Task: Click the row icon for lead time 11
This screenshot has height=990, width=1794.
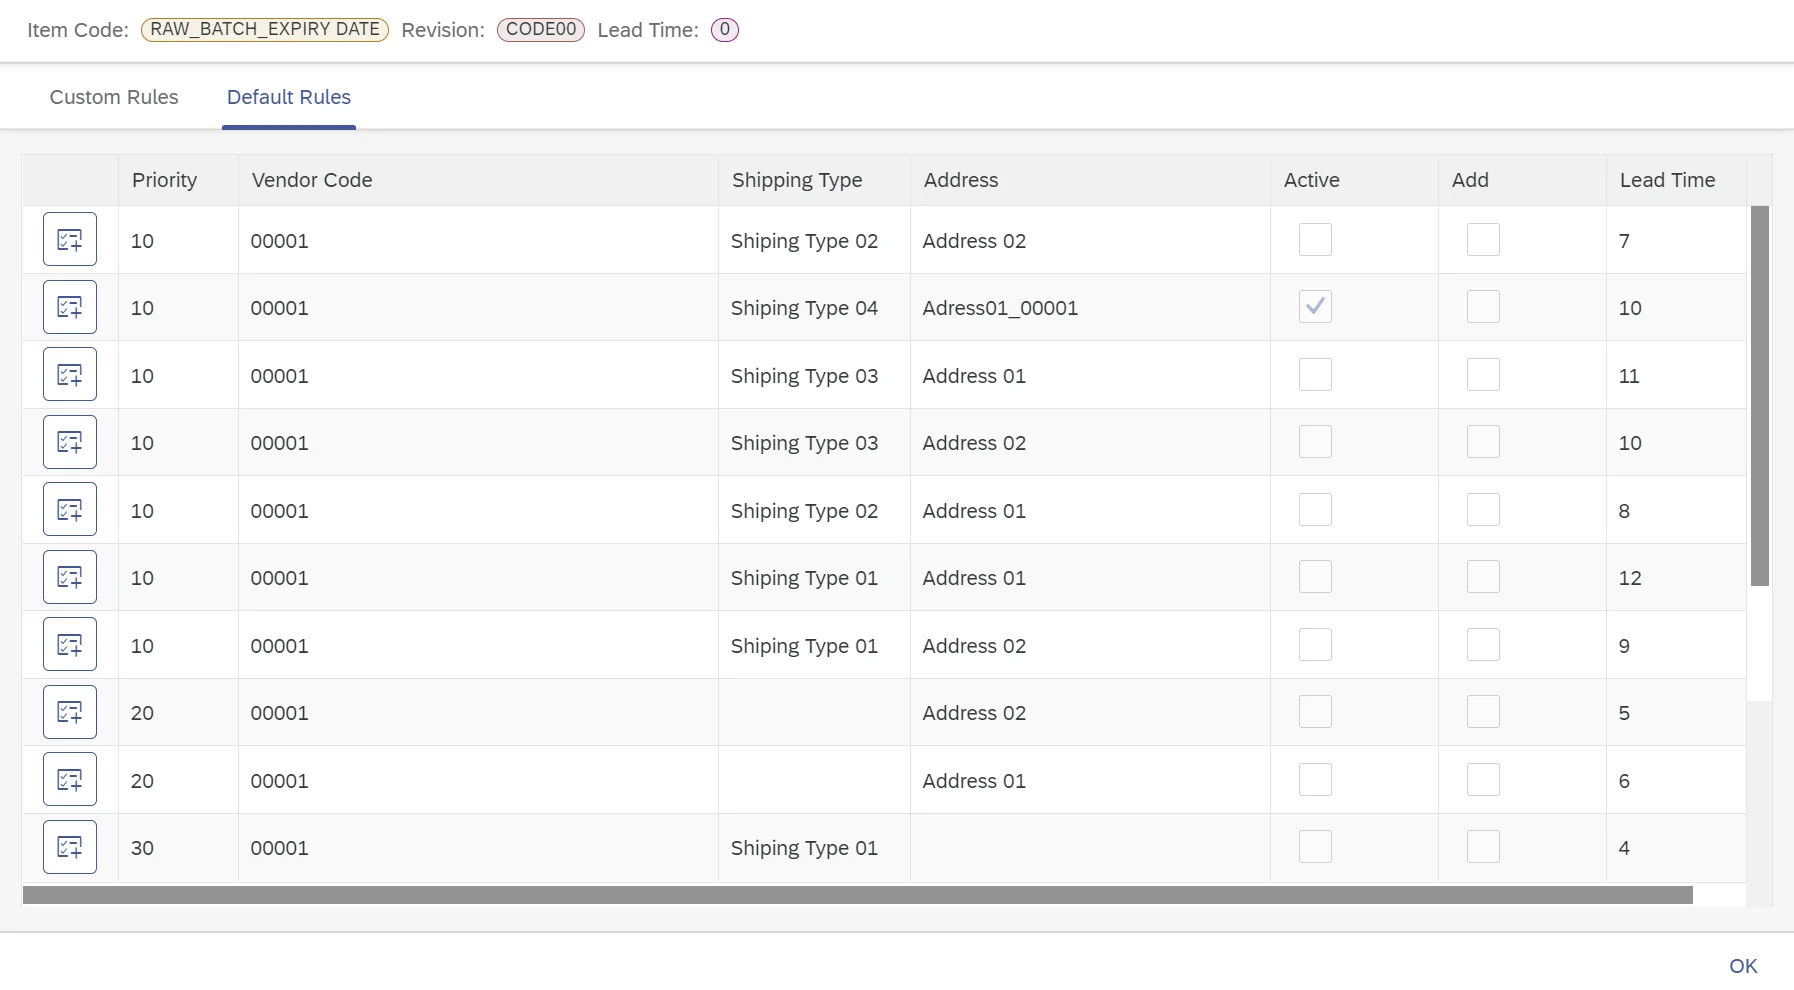Action: point(70,375)
